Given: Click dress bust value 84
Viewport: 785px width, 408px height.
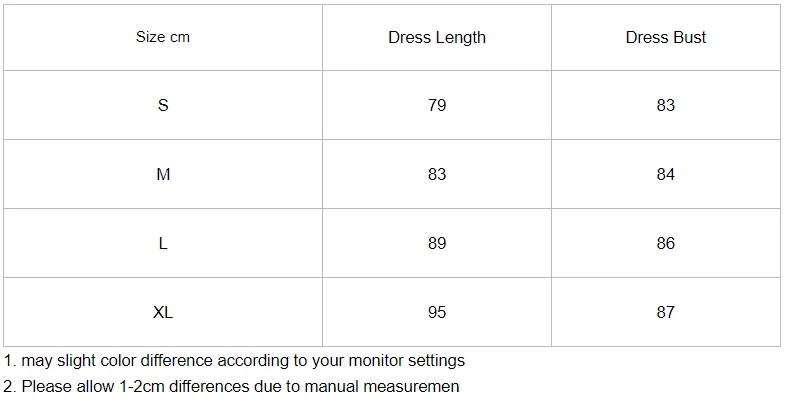Looking at the screenshot, I should coord(666,174).
